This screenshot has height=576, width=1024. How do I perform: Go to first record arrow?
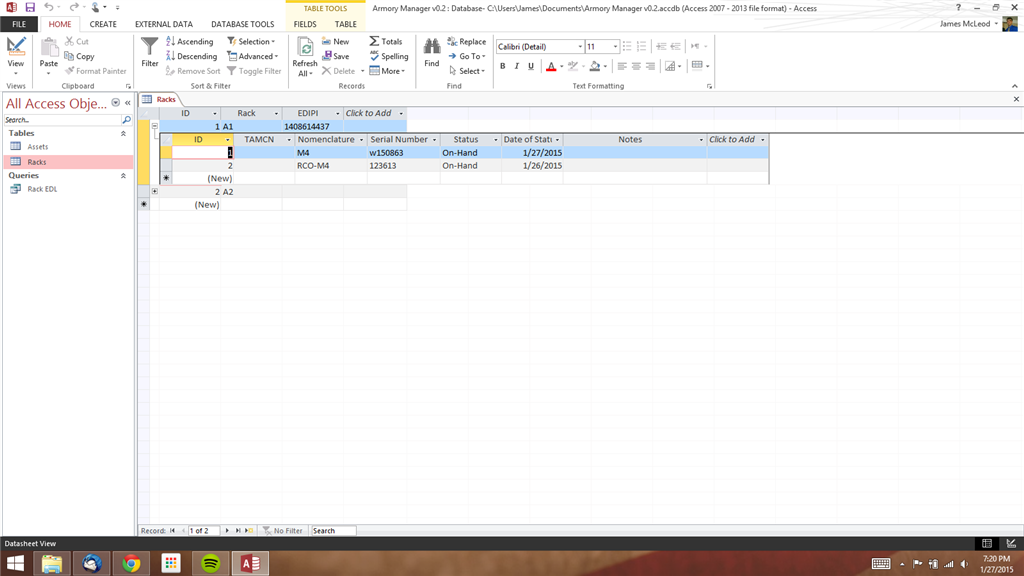click(172, 530)
